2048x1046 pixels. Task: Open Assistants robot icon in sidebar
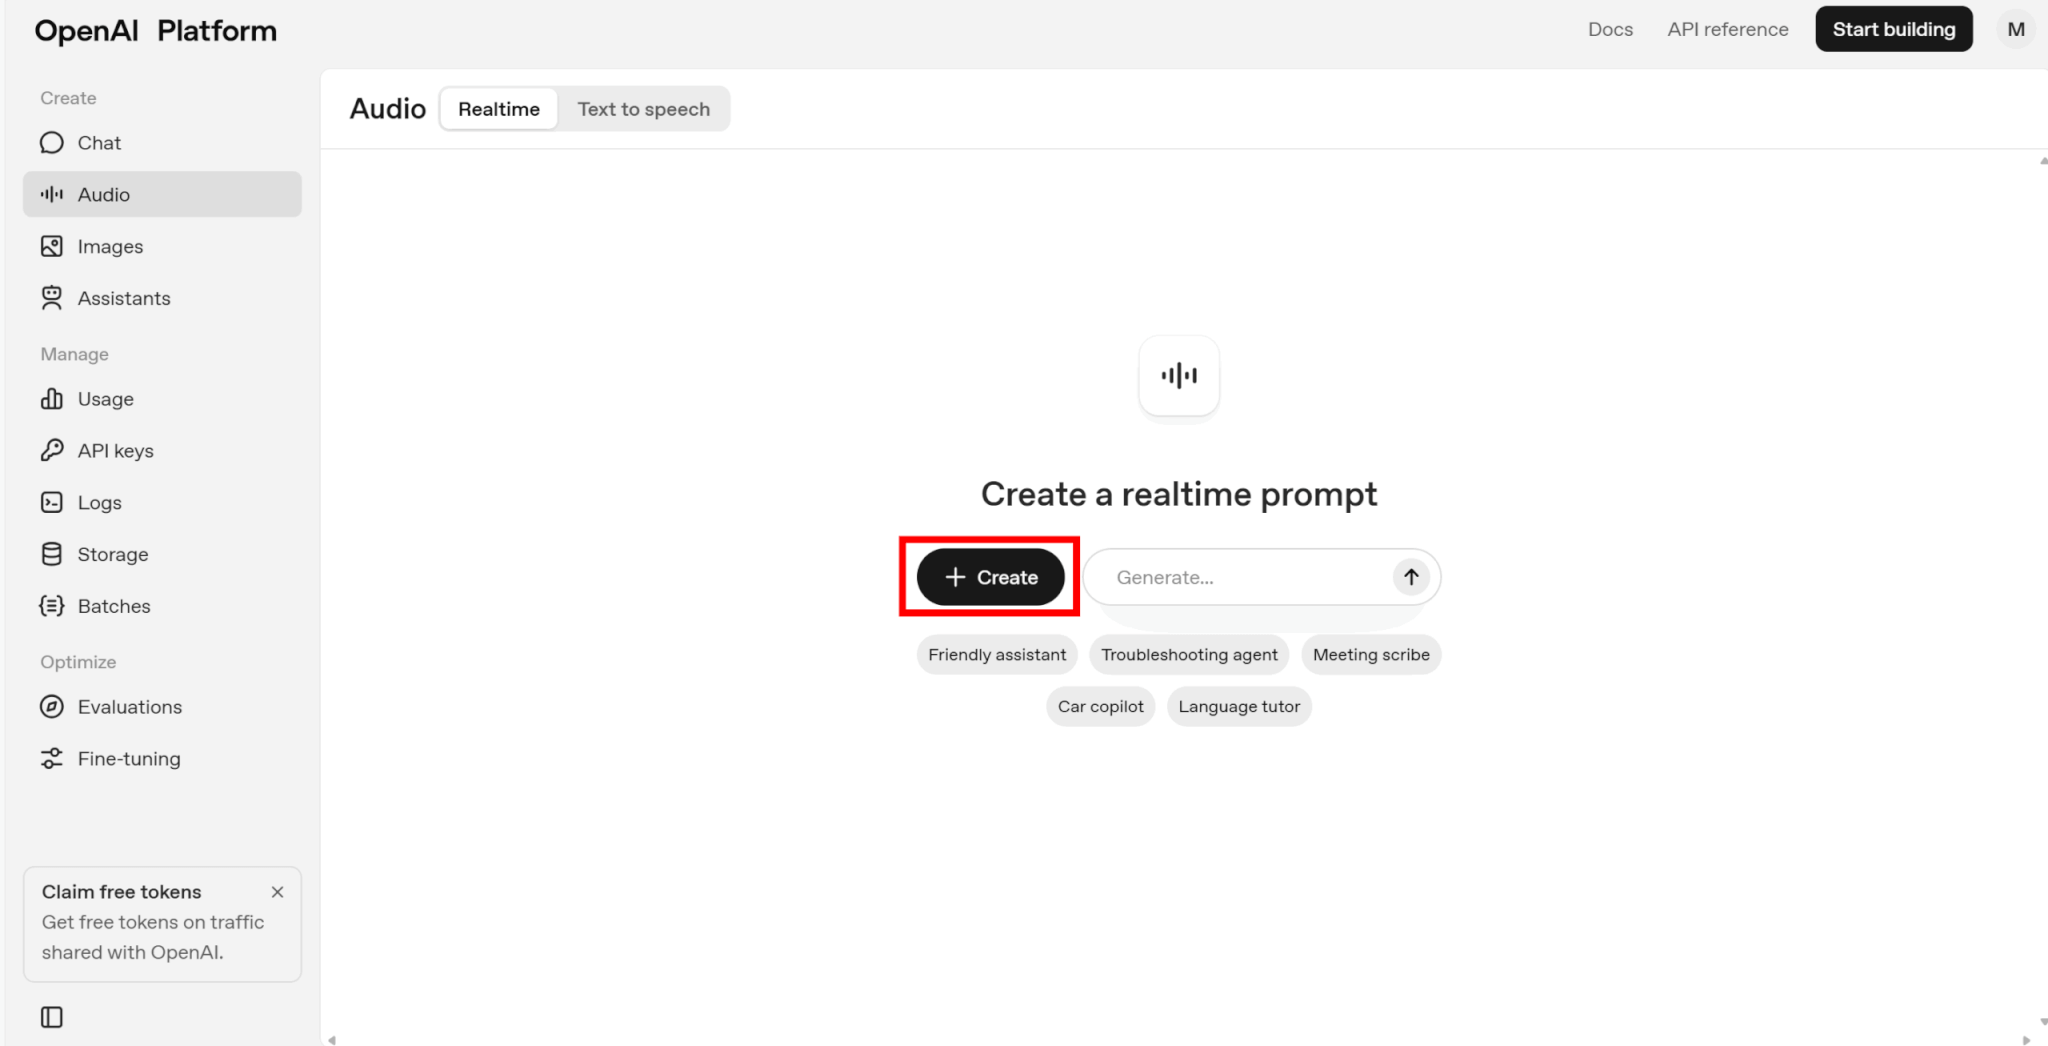tap(52, 298)
